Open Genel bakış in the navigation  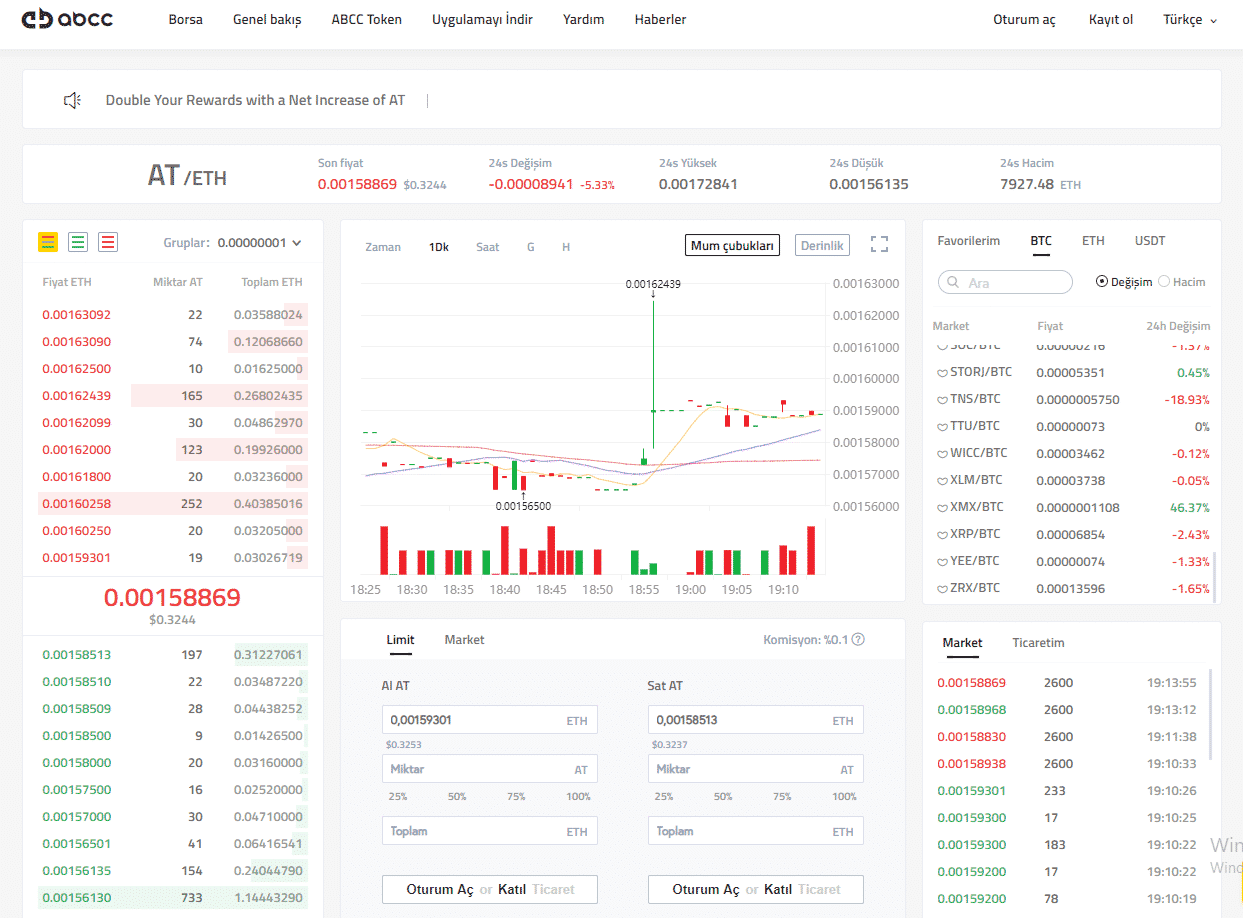click(x=267, y=19)
